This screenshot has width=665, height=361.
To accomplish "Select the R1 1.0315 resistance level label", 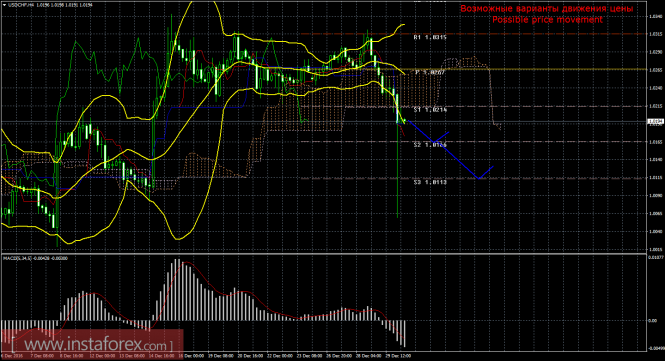I will point(430,37).
